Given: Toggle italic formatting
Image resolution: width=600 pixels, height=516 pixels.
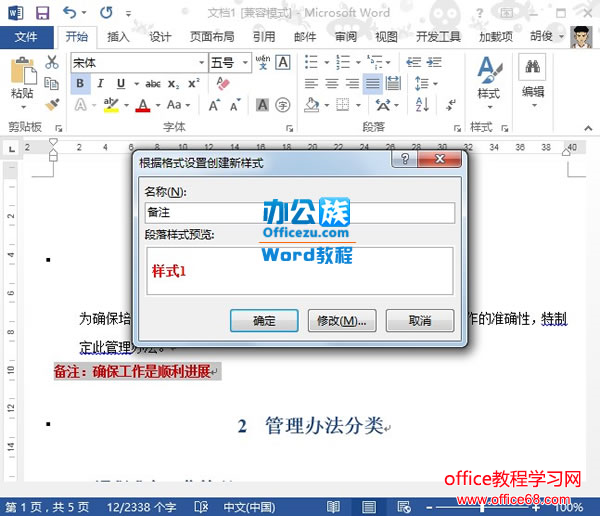Looking at the screenshot, I should pyautogui.click(x=100, y=83).
